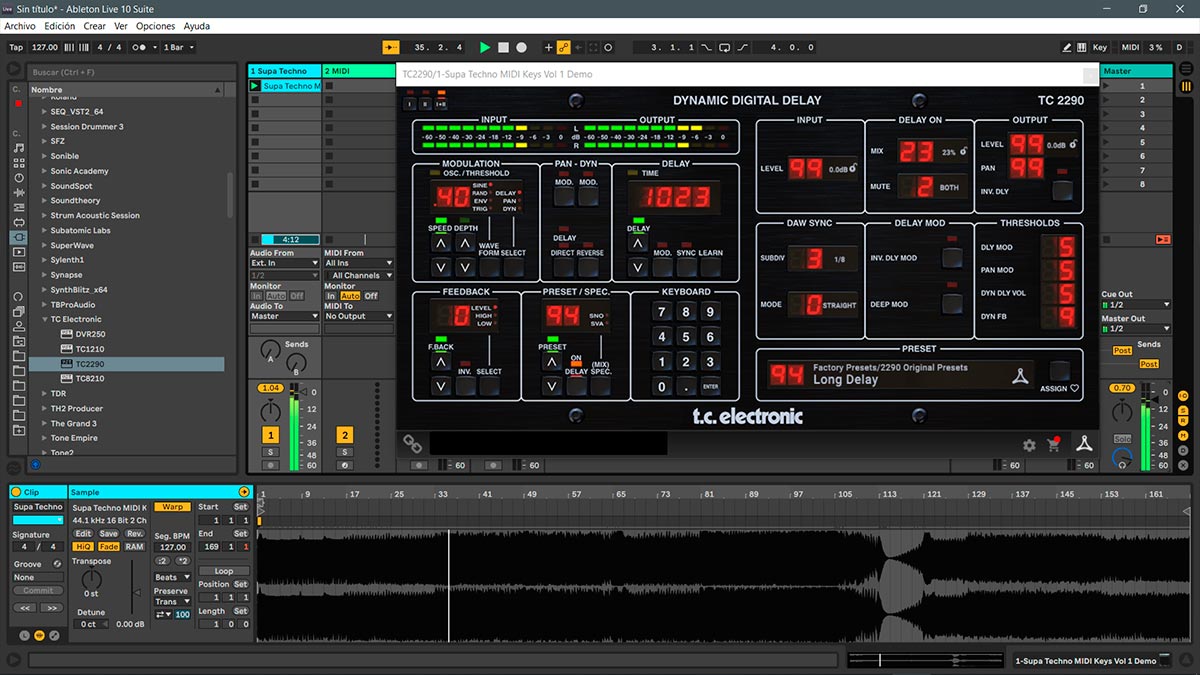Solo the Supa Techno track
1200x675 pixels.
[x=270, y=452]
